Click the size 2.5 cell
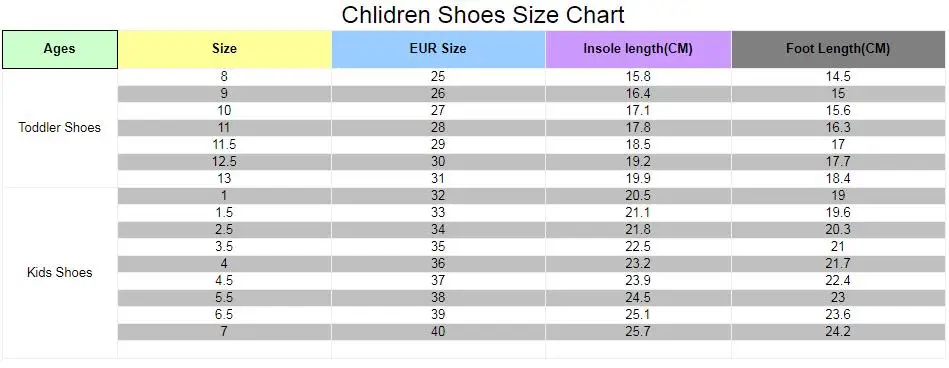The image size is (949, 368). pyautogui.click(x=225, y=229)
